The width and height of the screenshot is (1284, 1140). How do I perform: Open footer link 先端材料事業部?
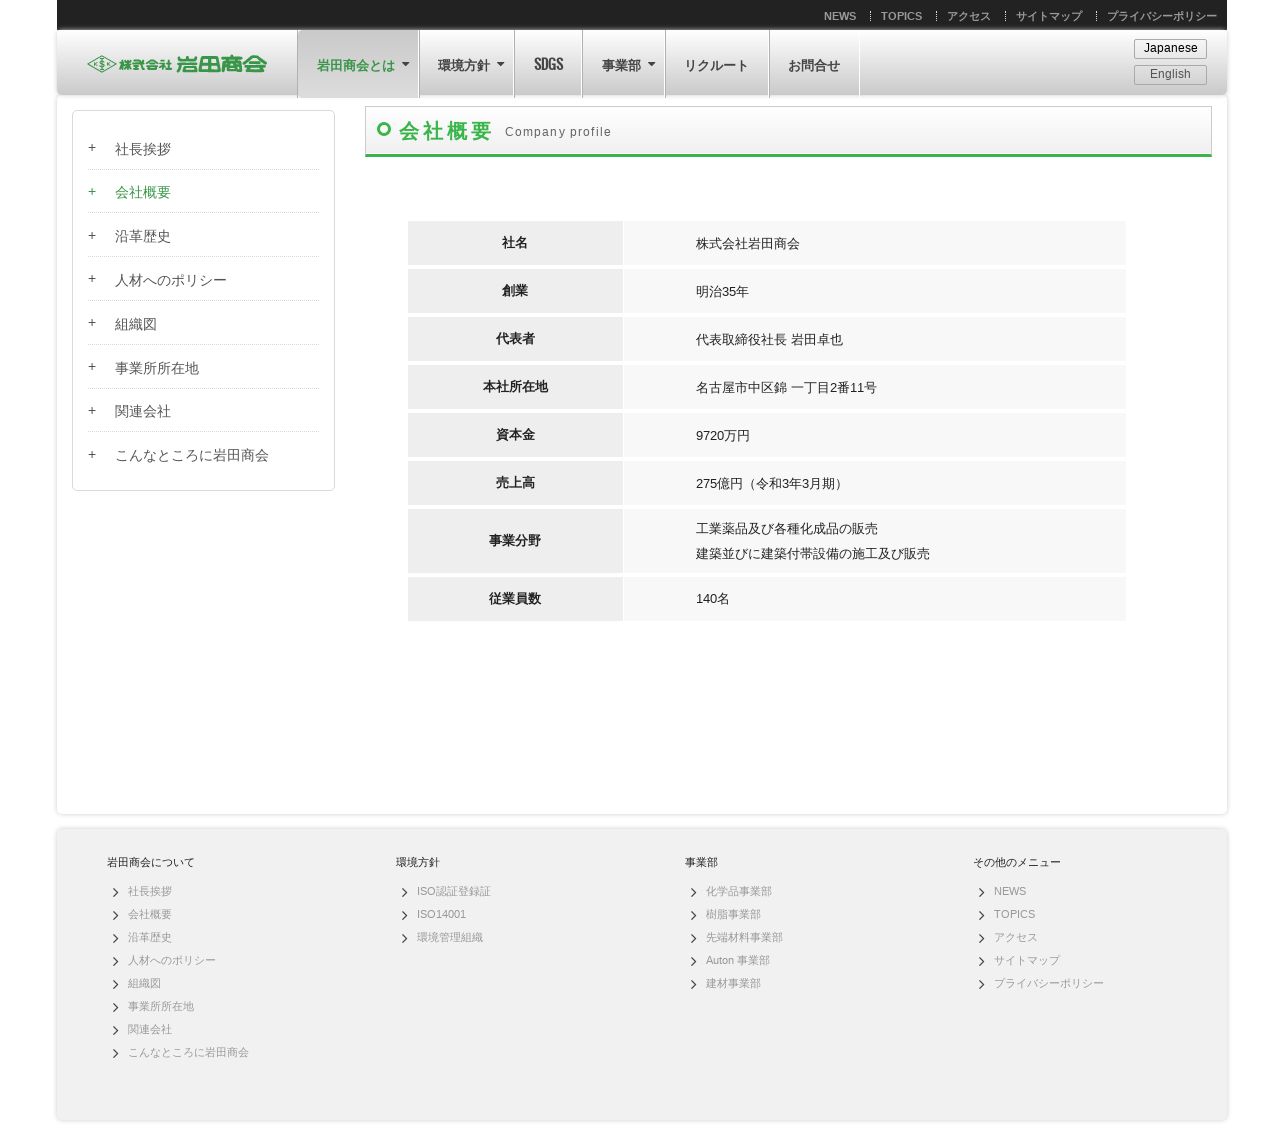744,937
